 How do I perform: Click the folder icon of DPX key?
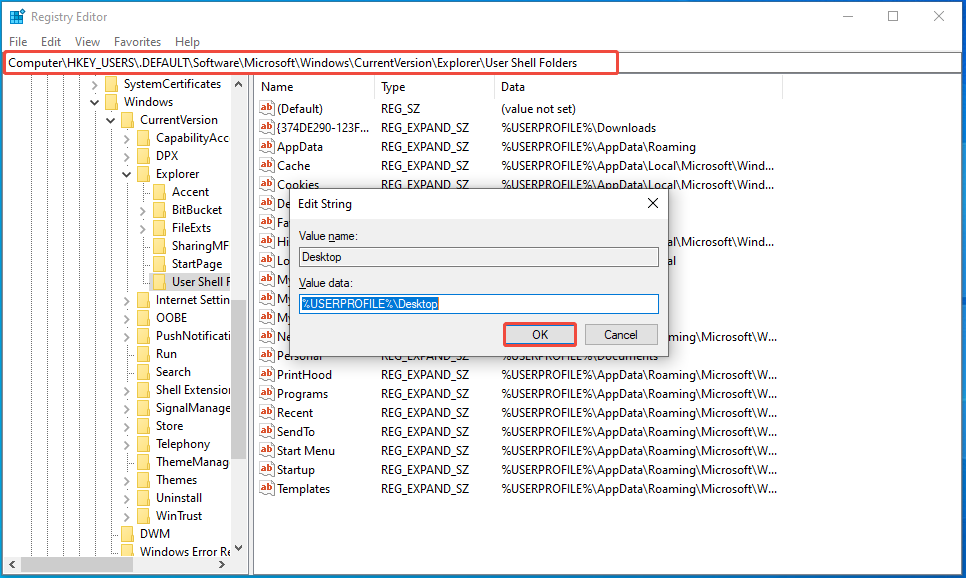144,156
